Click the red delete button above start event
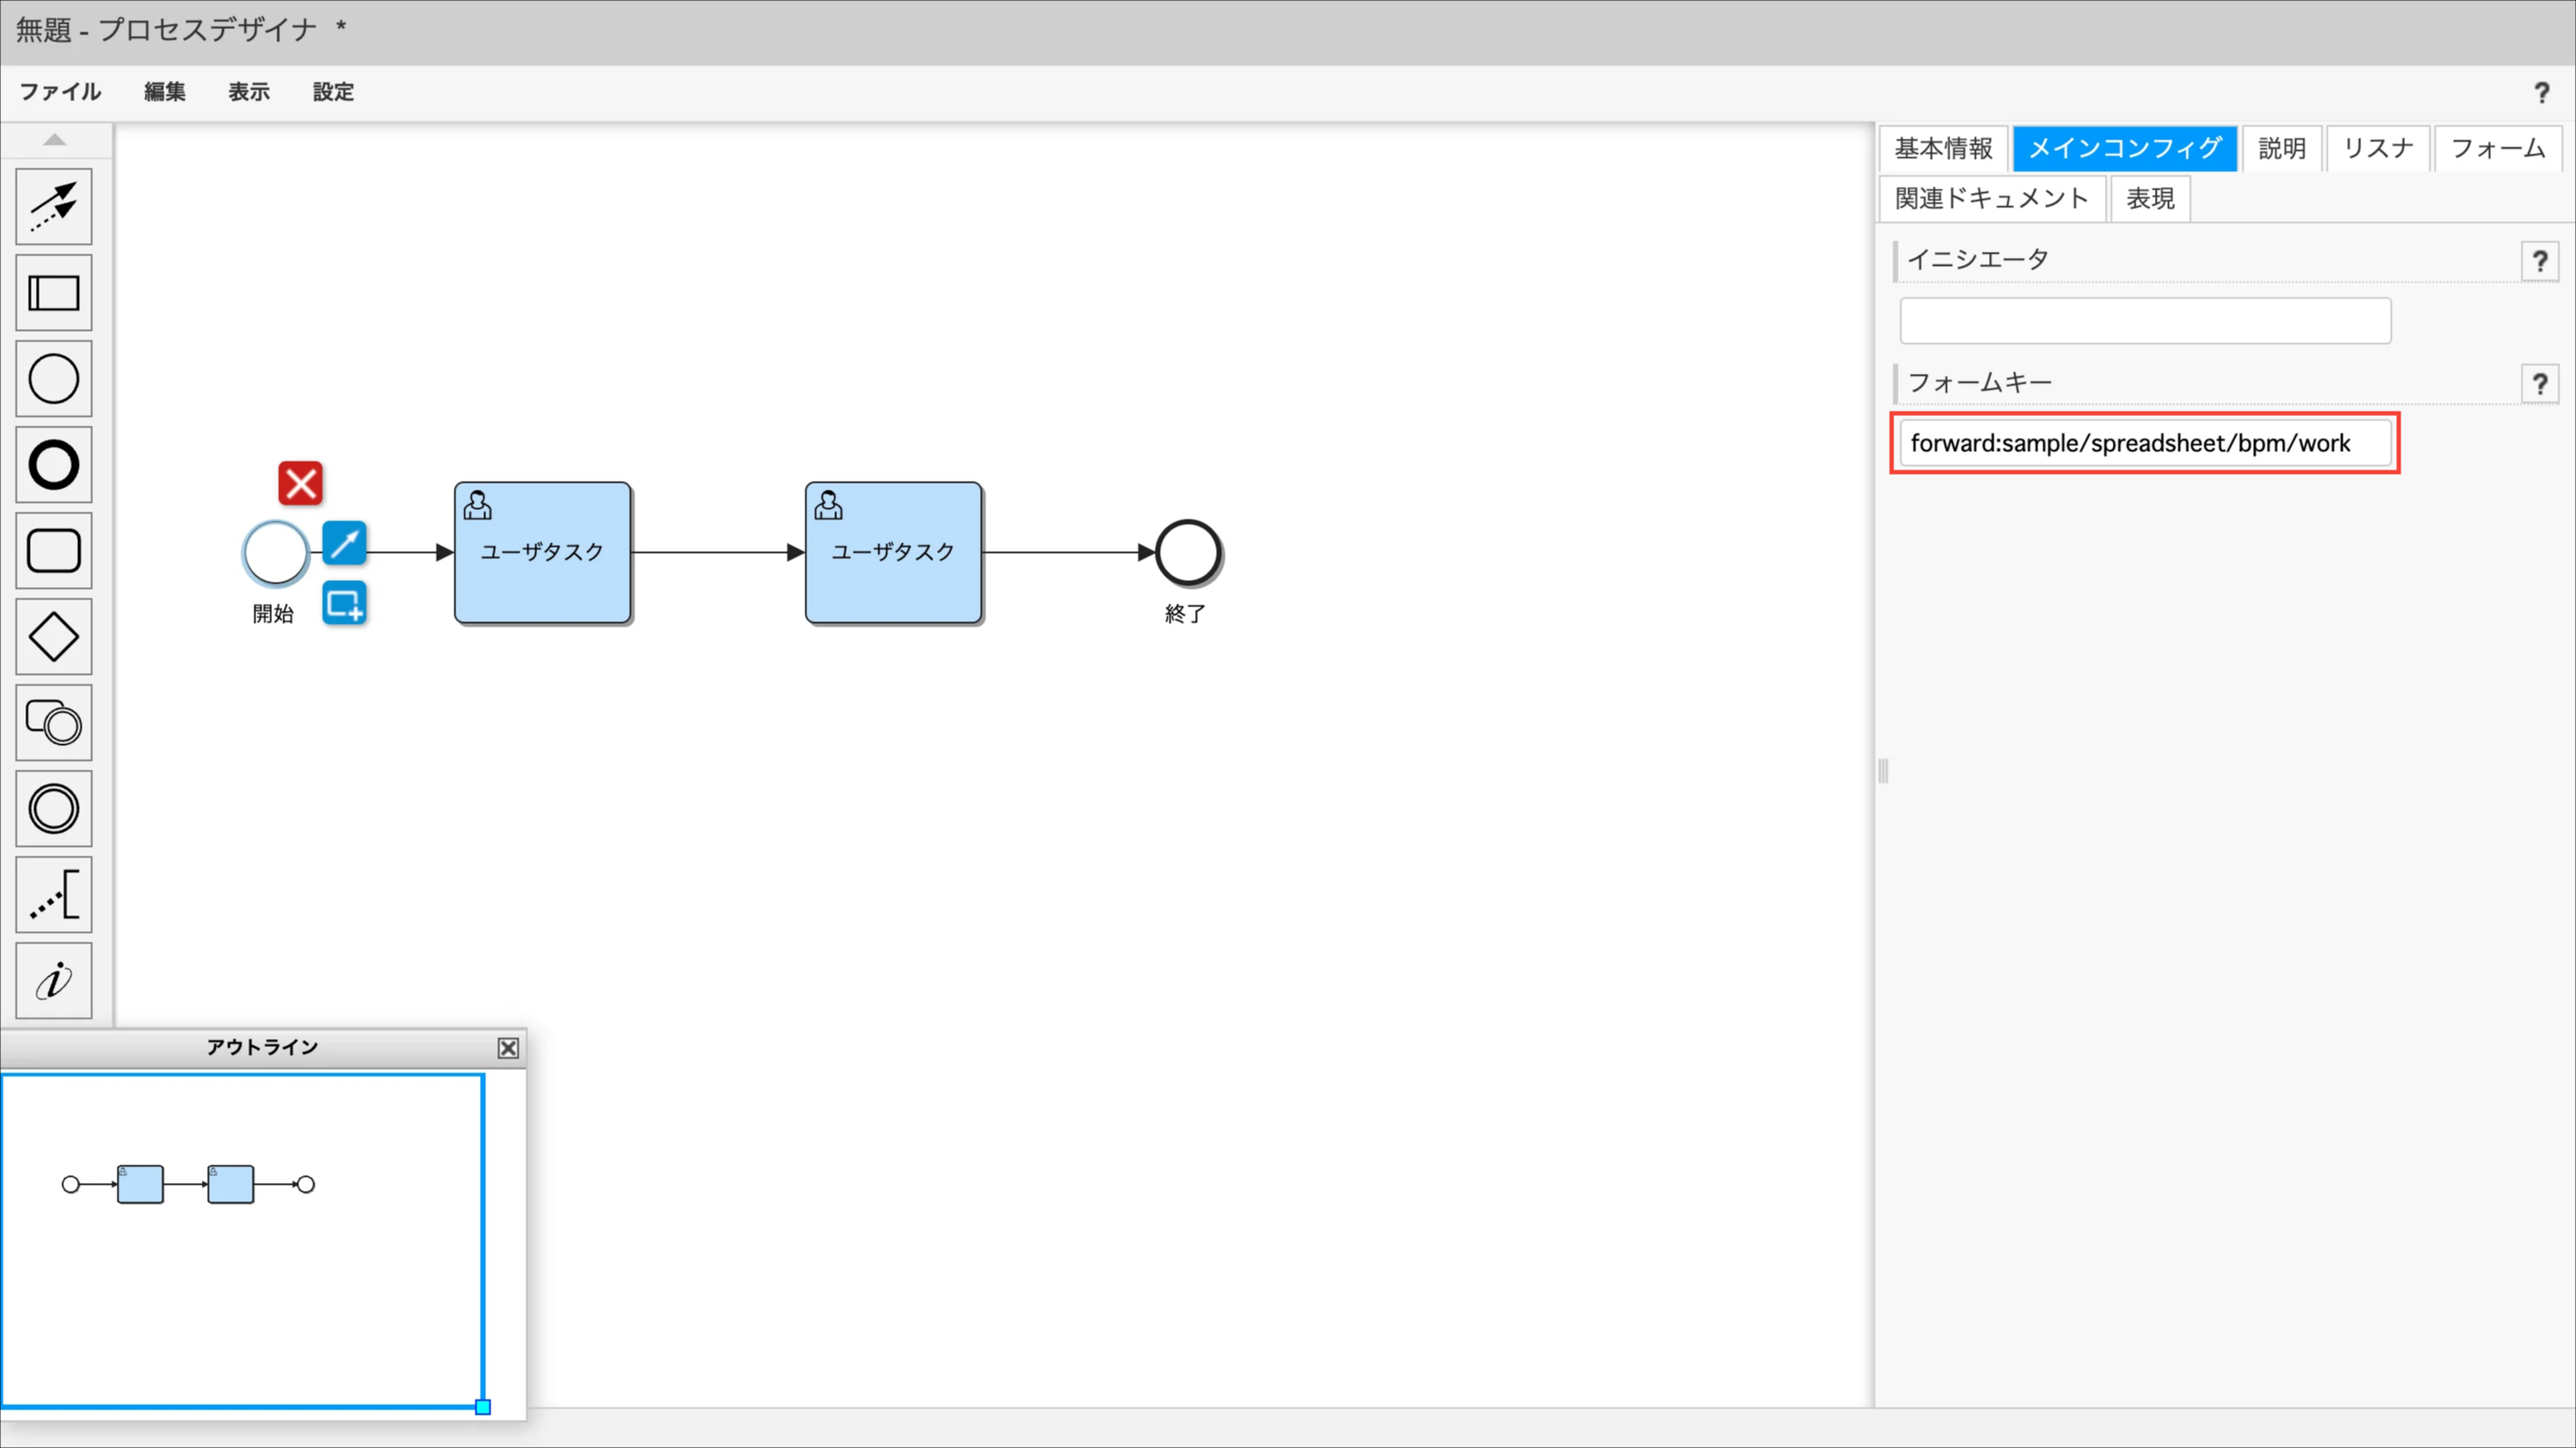Image resolution: width=2576 pixels, height=1448 pixels. [300, 483]
